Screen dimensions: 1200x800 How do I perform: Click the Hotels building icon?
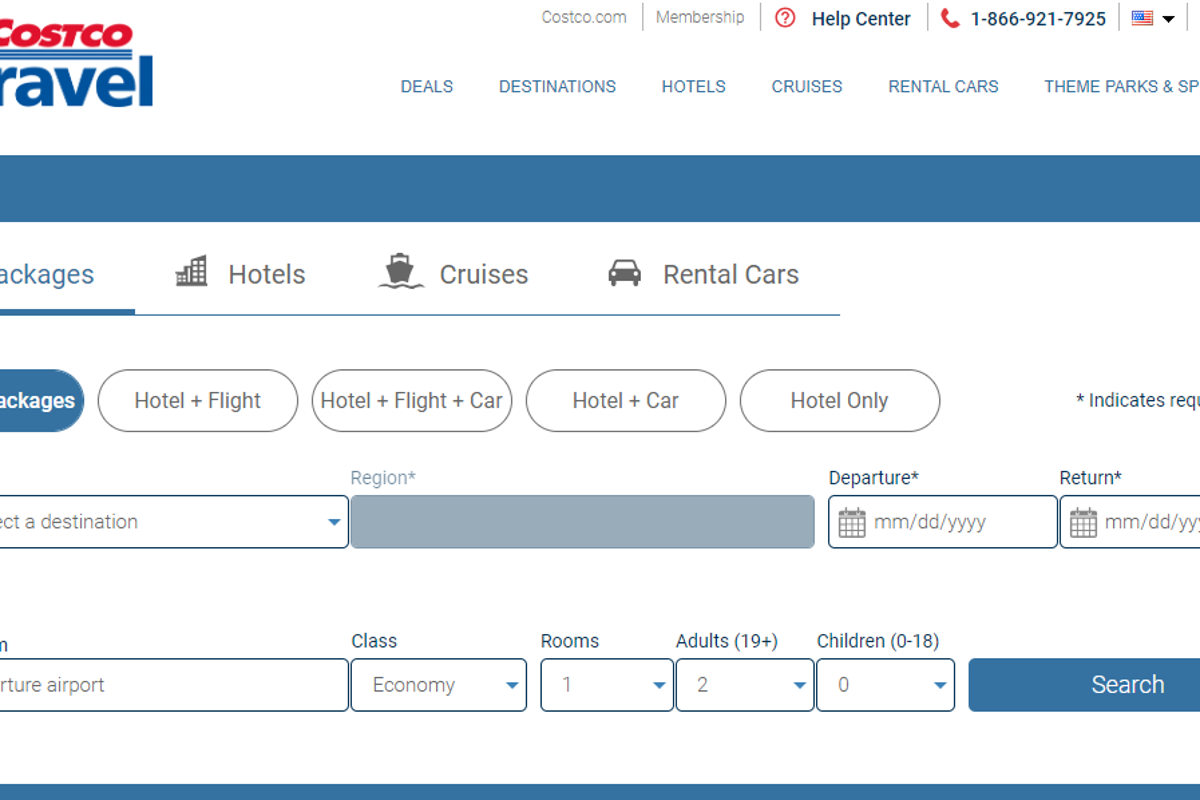pos(191,272)
